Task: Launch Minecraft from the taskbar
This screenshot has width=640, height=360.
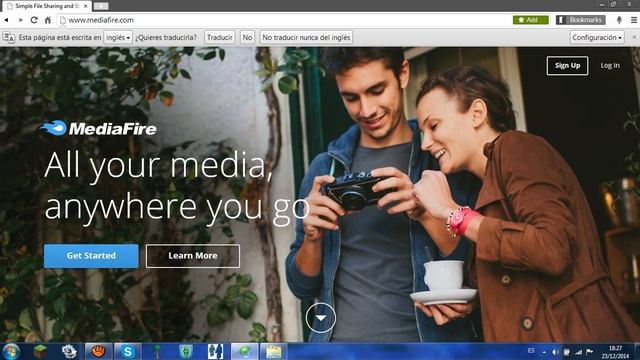Action: [40, 351]
